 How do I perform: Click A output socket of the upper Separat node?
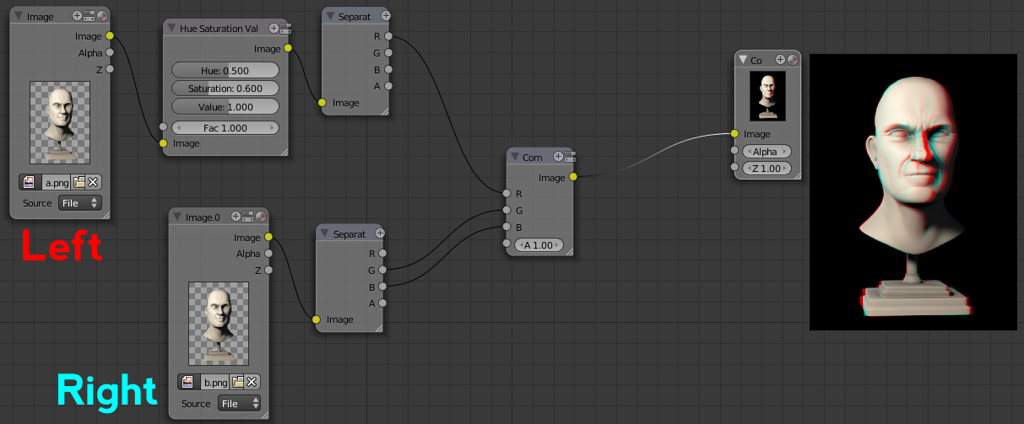click(389, 86)
